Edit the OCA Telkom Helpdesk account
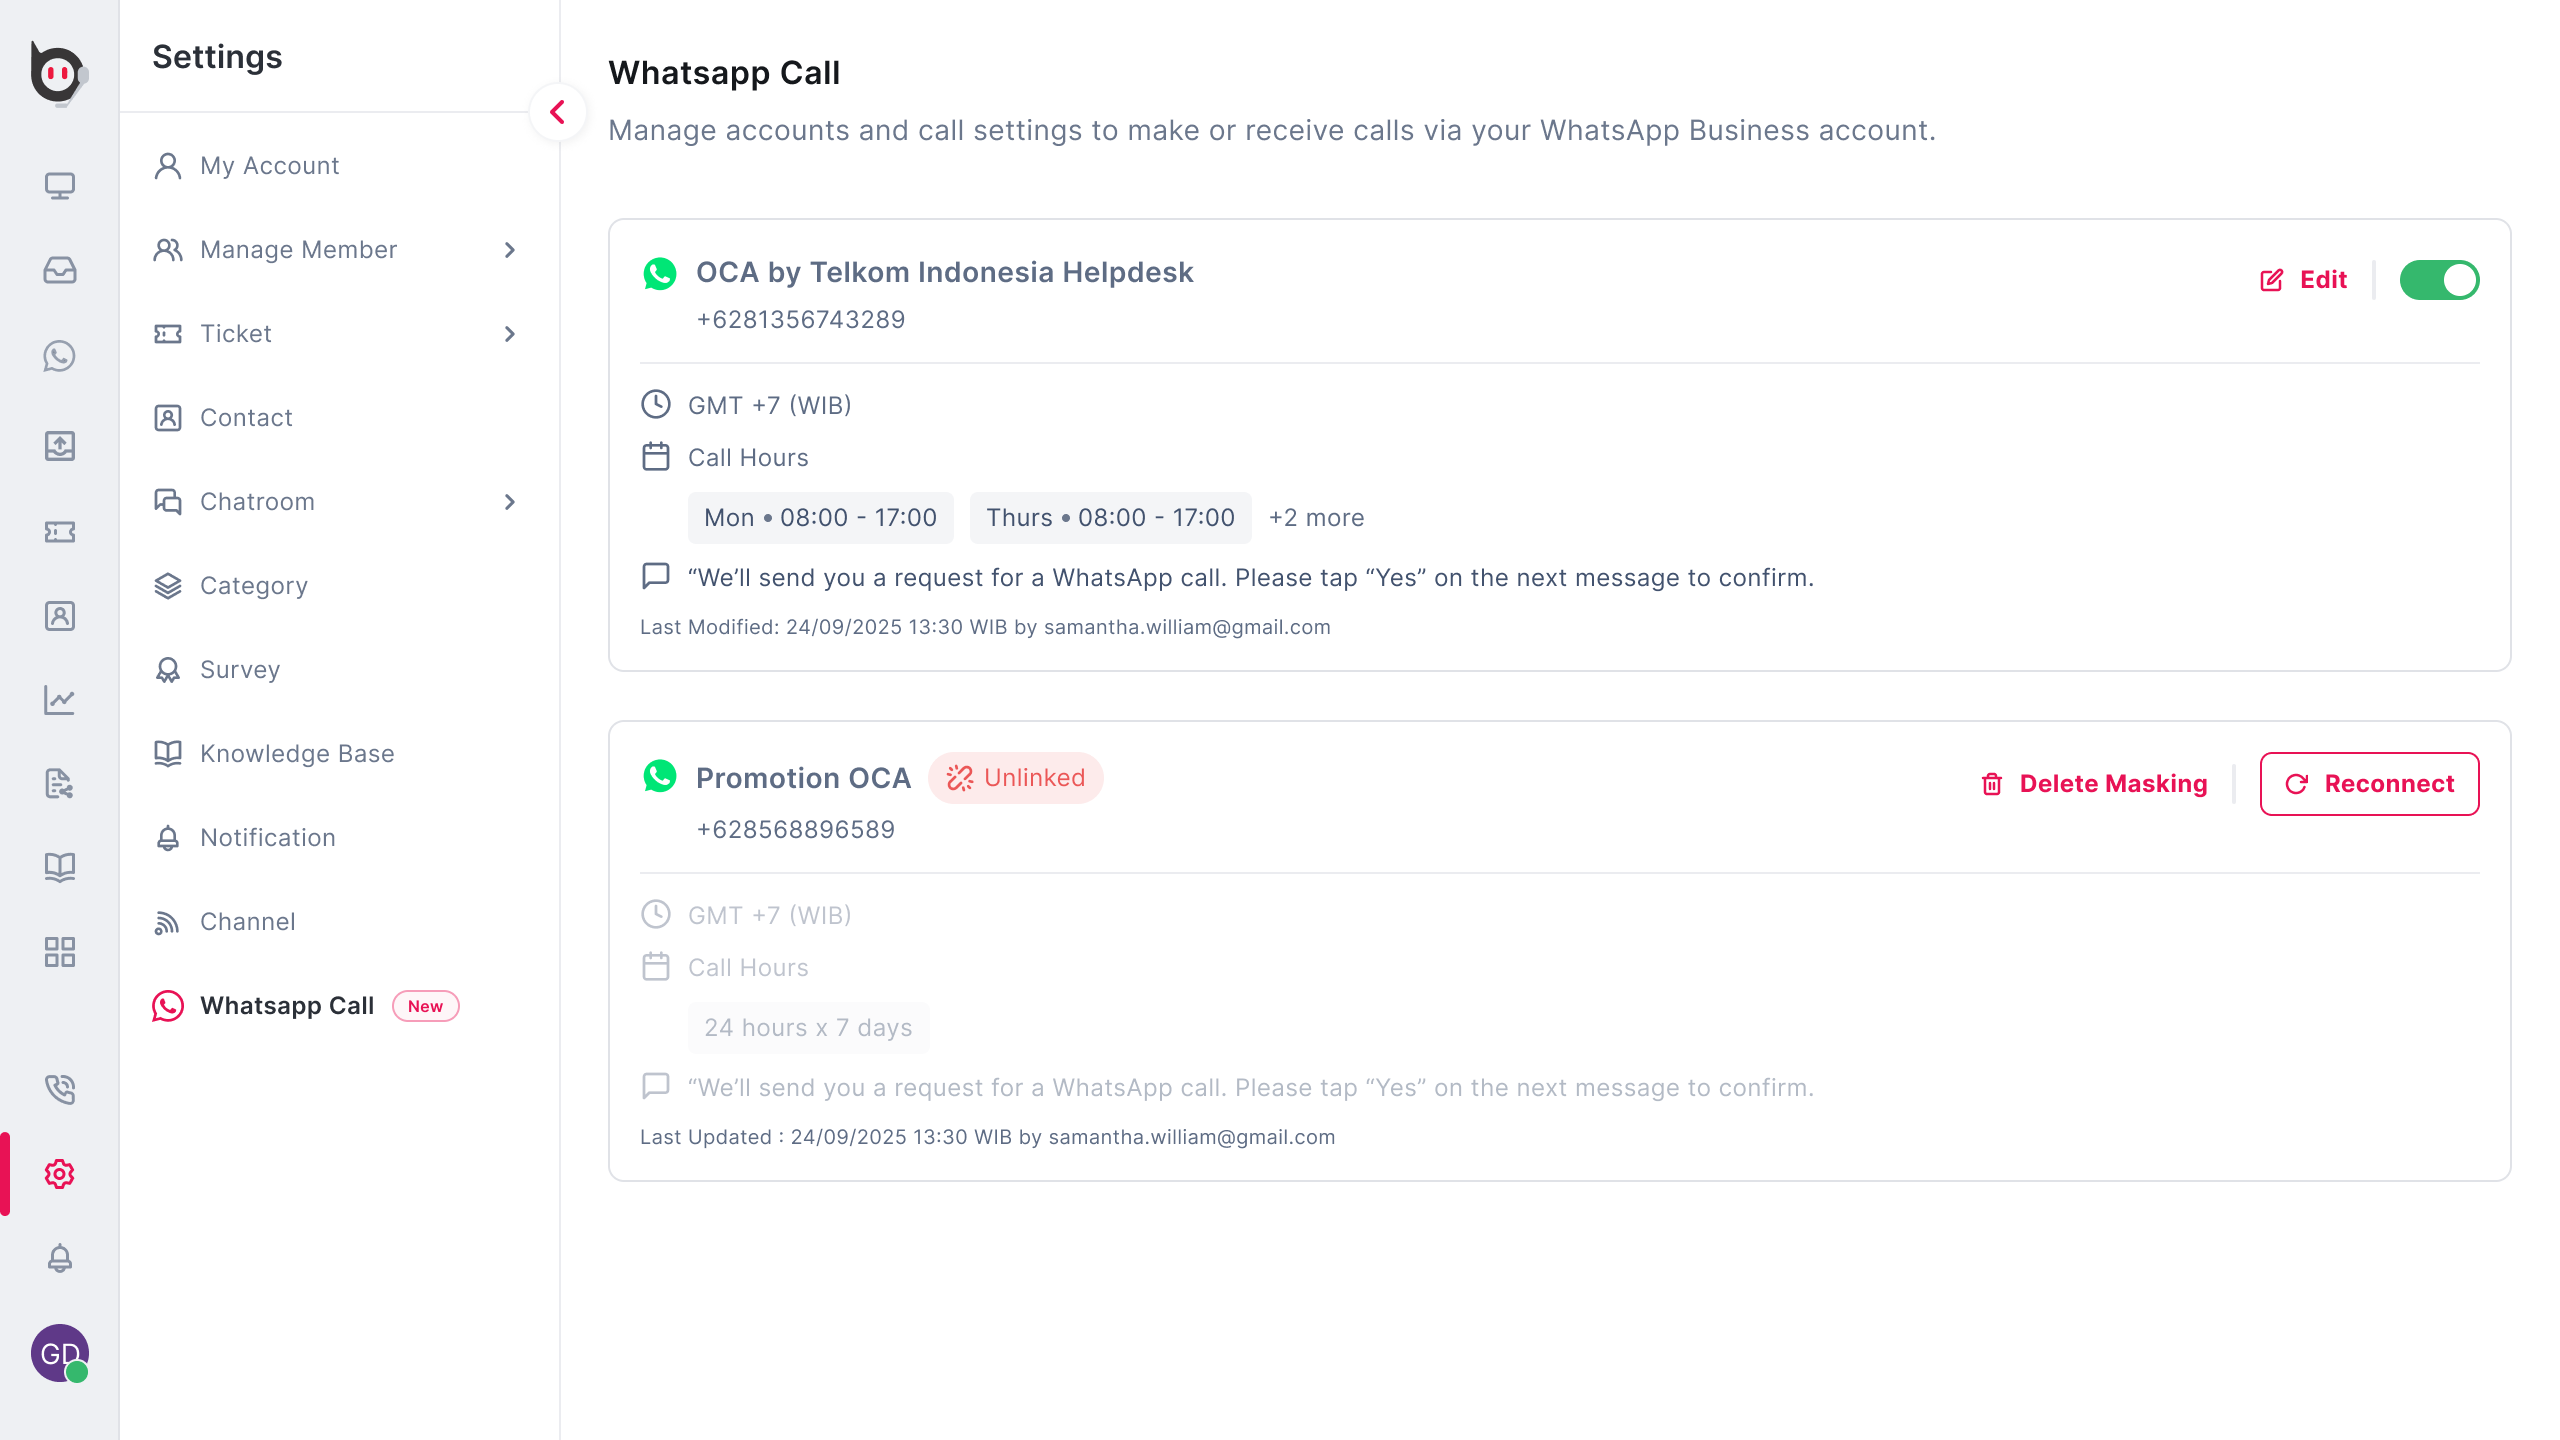 click(x=2304, y=280)
